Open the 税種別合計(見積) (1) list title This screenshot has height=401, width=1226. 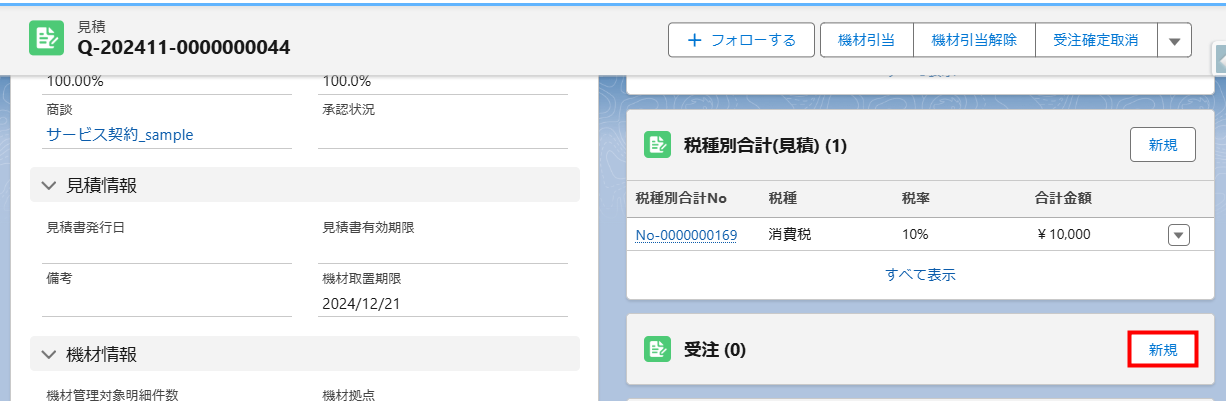click(765, 146)
